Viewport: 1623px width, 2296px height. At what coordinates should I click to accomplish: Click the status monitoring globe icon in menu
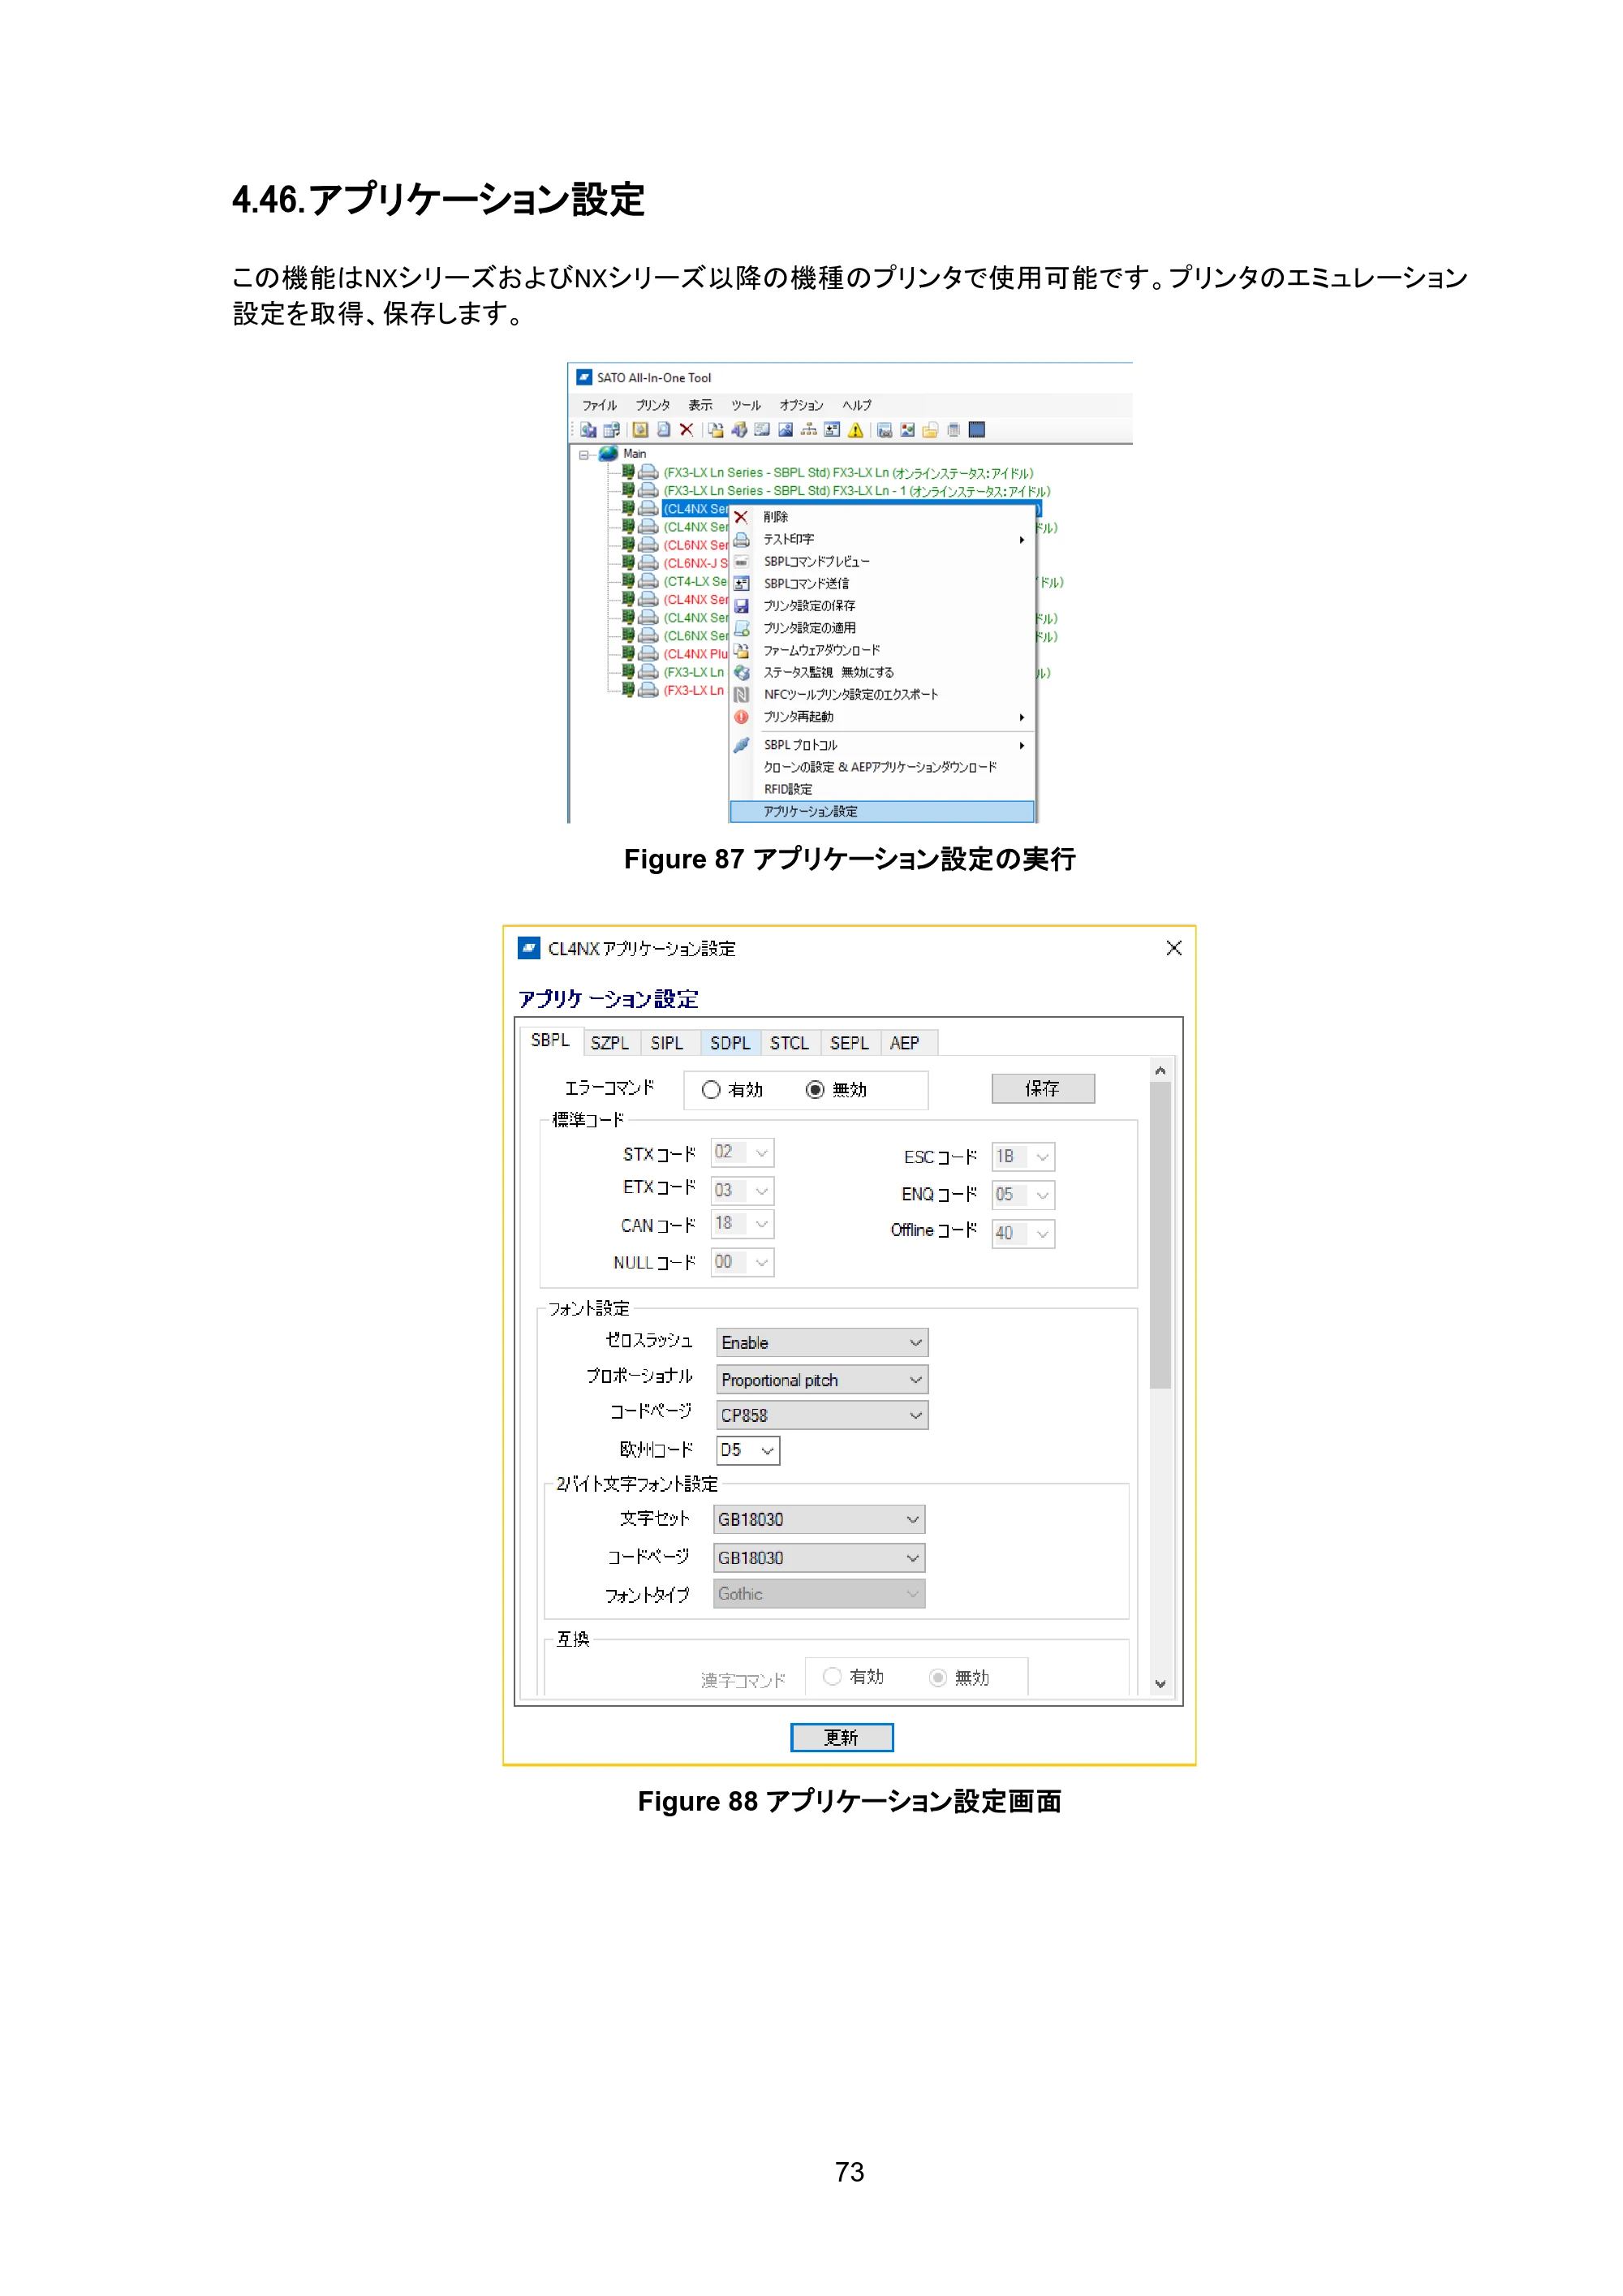tap(742, 672)
